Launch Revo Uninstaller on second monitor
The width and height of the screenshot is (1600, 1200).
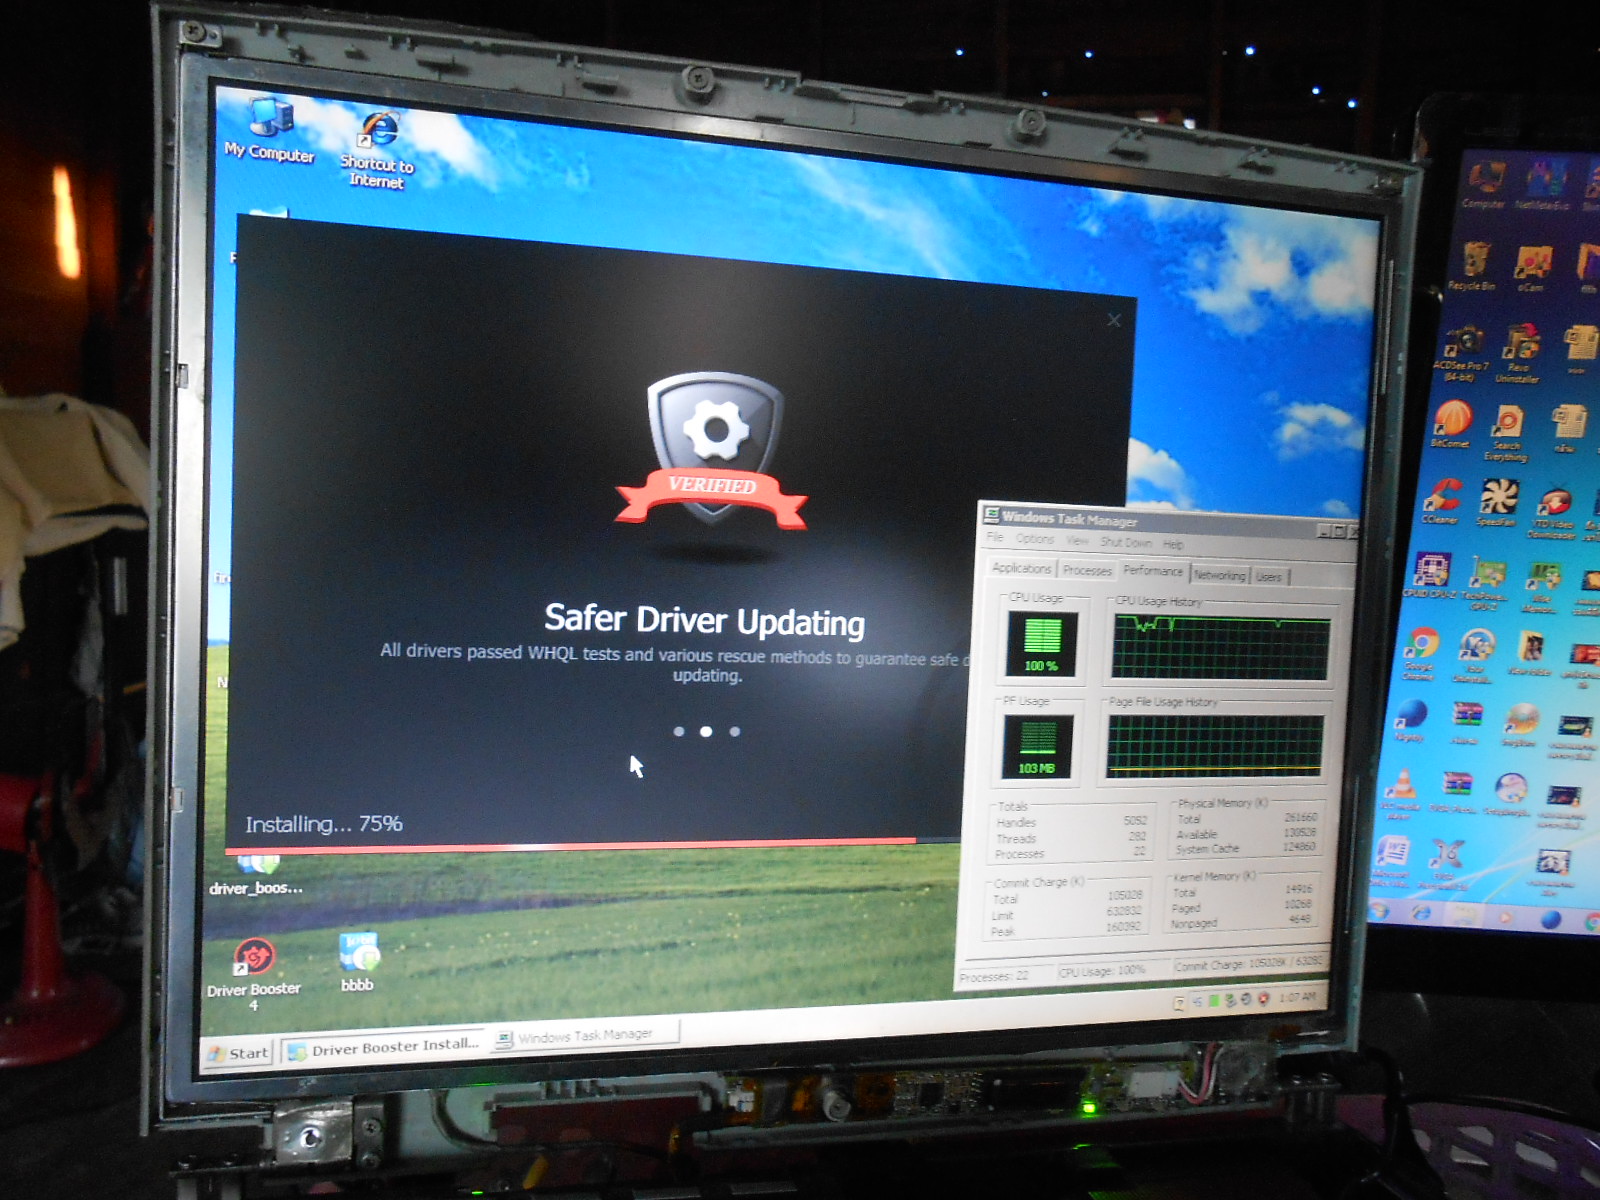tap(1518, 353)
